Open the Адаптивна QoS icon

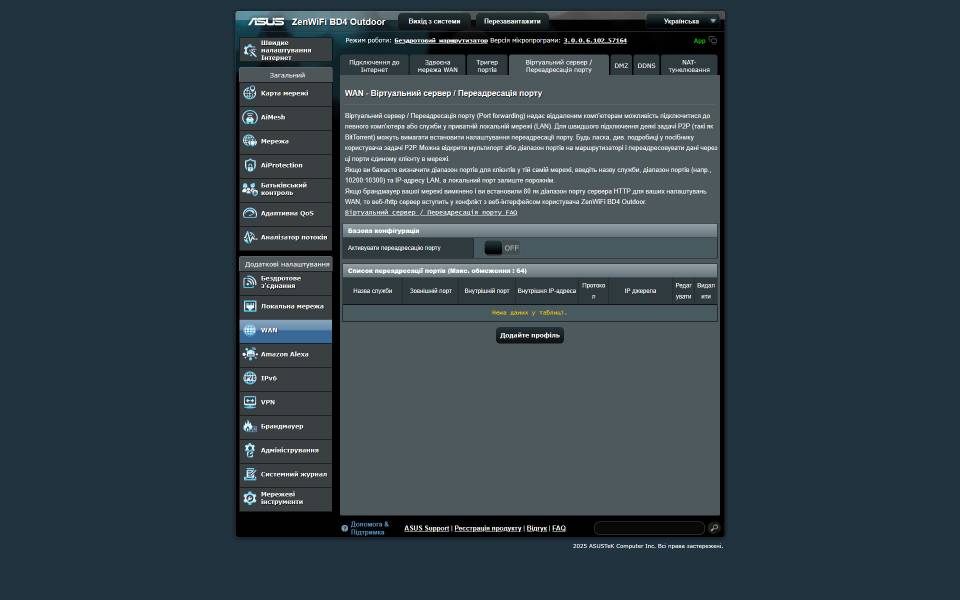250,213
